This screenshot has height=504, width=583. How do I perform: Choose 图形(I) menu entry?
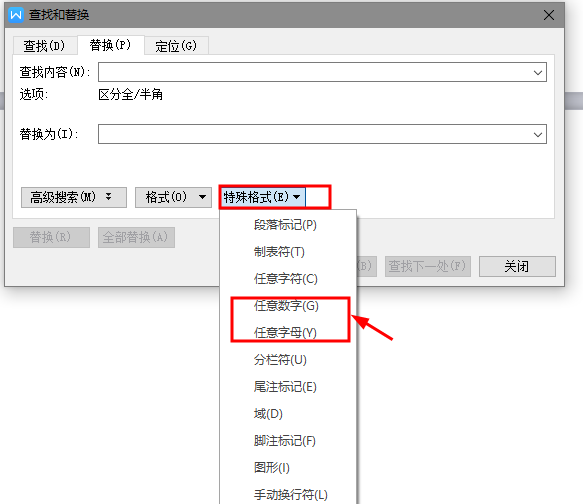point(272,468)
